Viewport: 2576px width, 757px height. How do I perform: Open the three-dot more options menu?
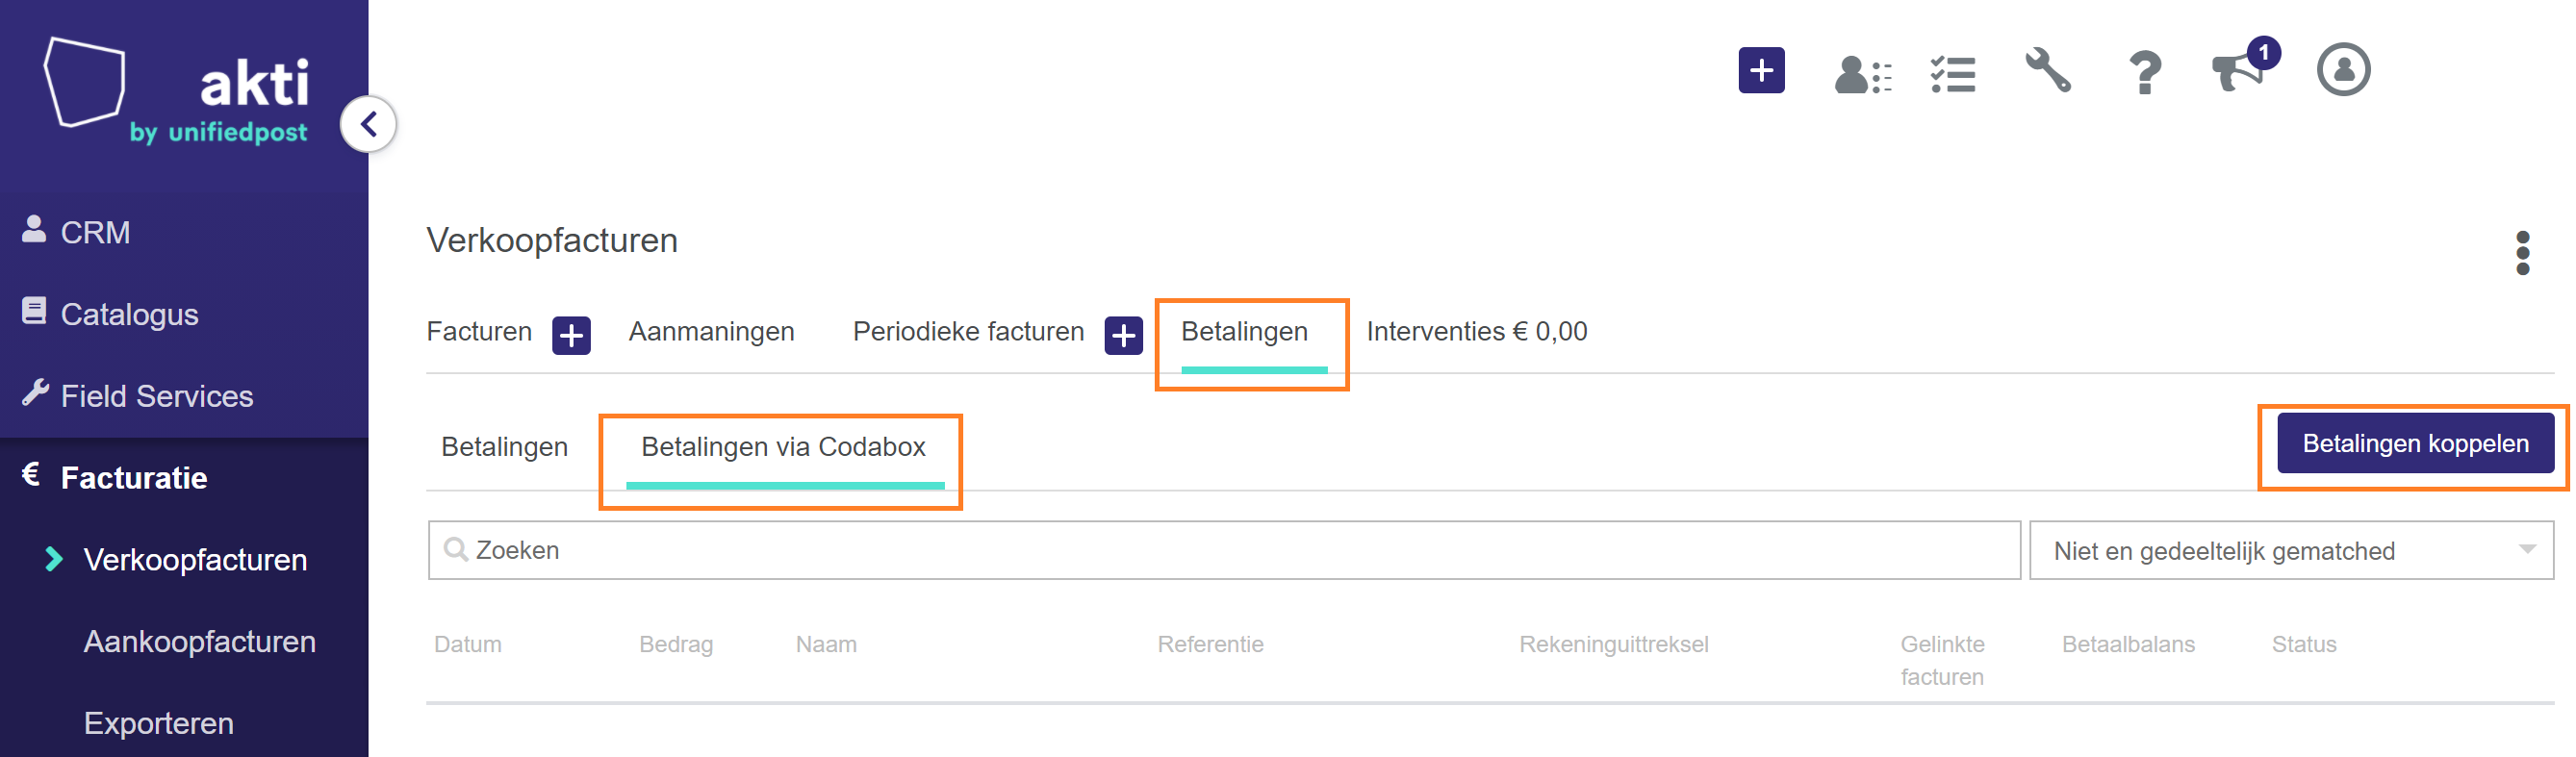coord(2522,253)
